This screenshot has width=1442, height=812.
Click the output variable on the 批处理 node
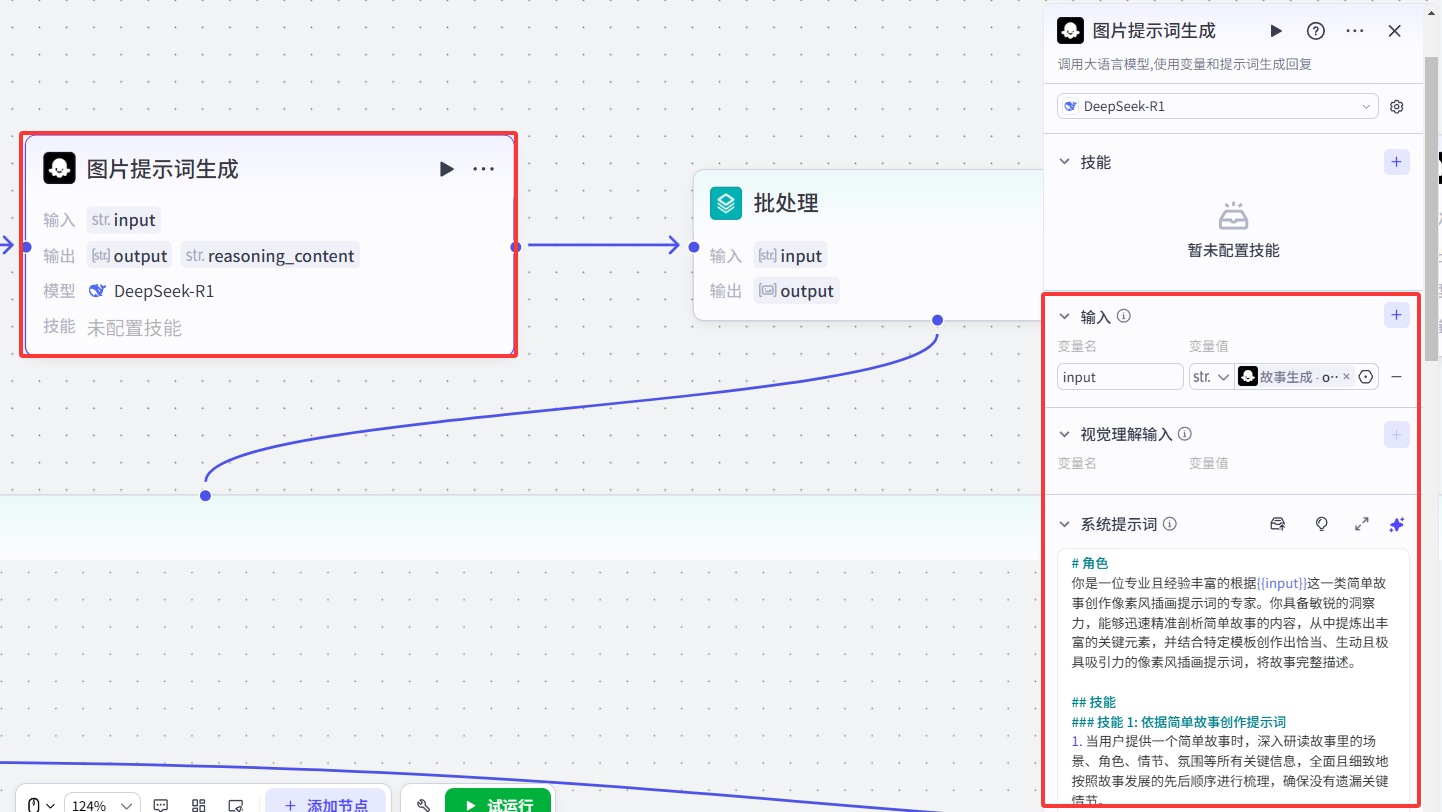point(796,291)
